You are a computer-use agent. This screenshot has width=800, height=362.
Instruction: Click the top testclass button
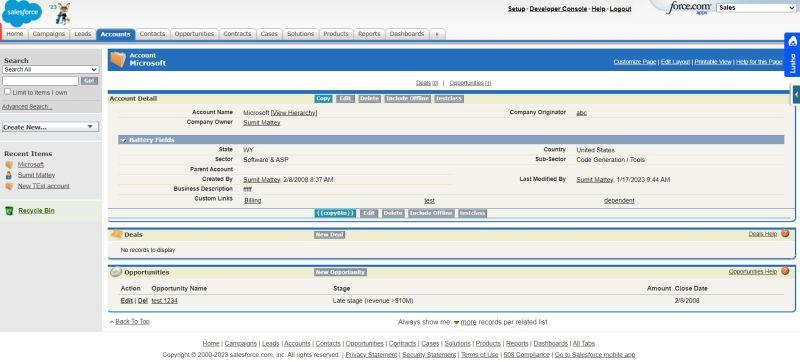(449, 99)
